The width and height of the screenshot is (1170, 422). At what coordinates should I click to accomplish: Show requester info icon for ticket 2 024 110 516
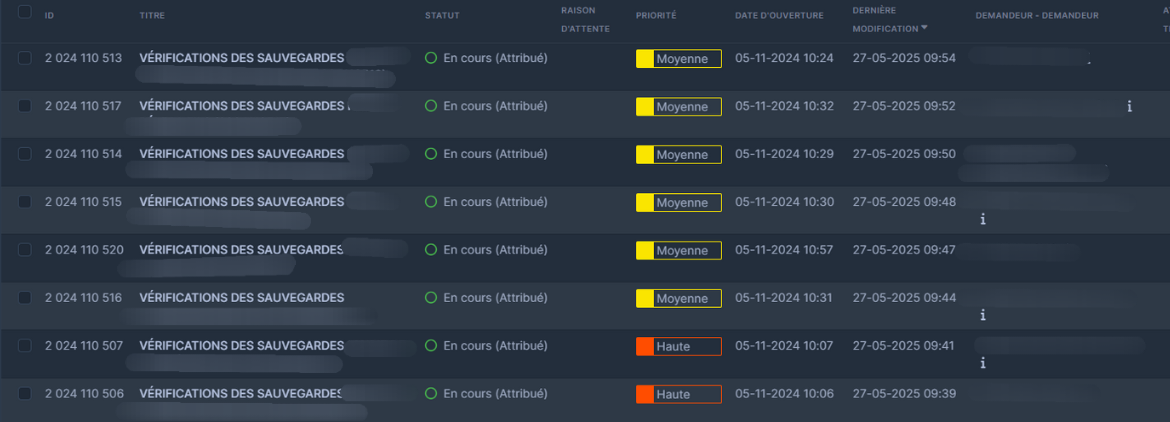pos(983,315)
